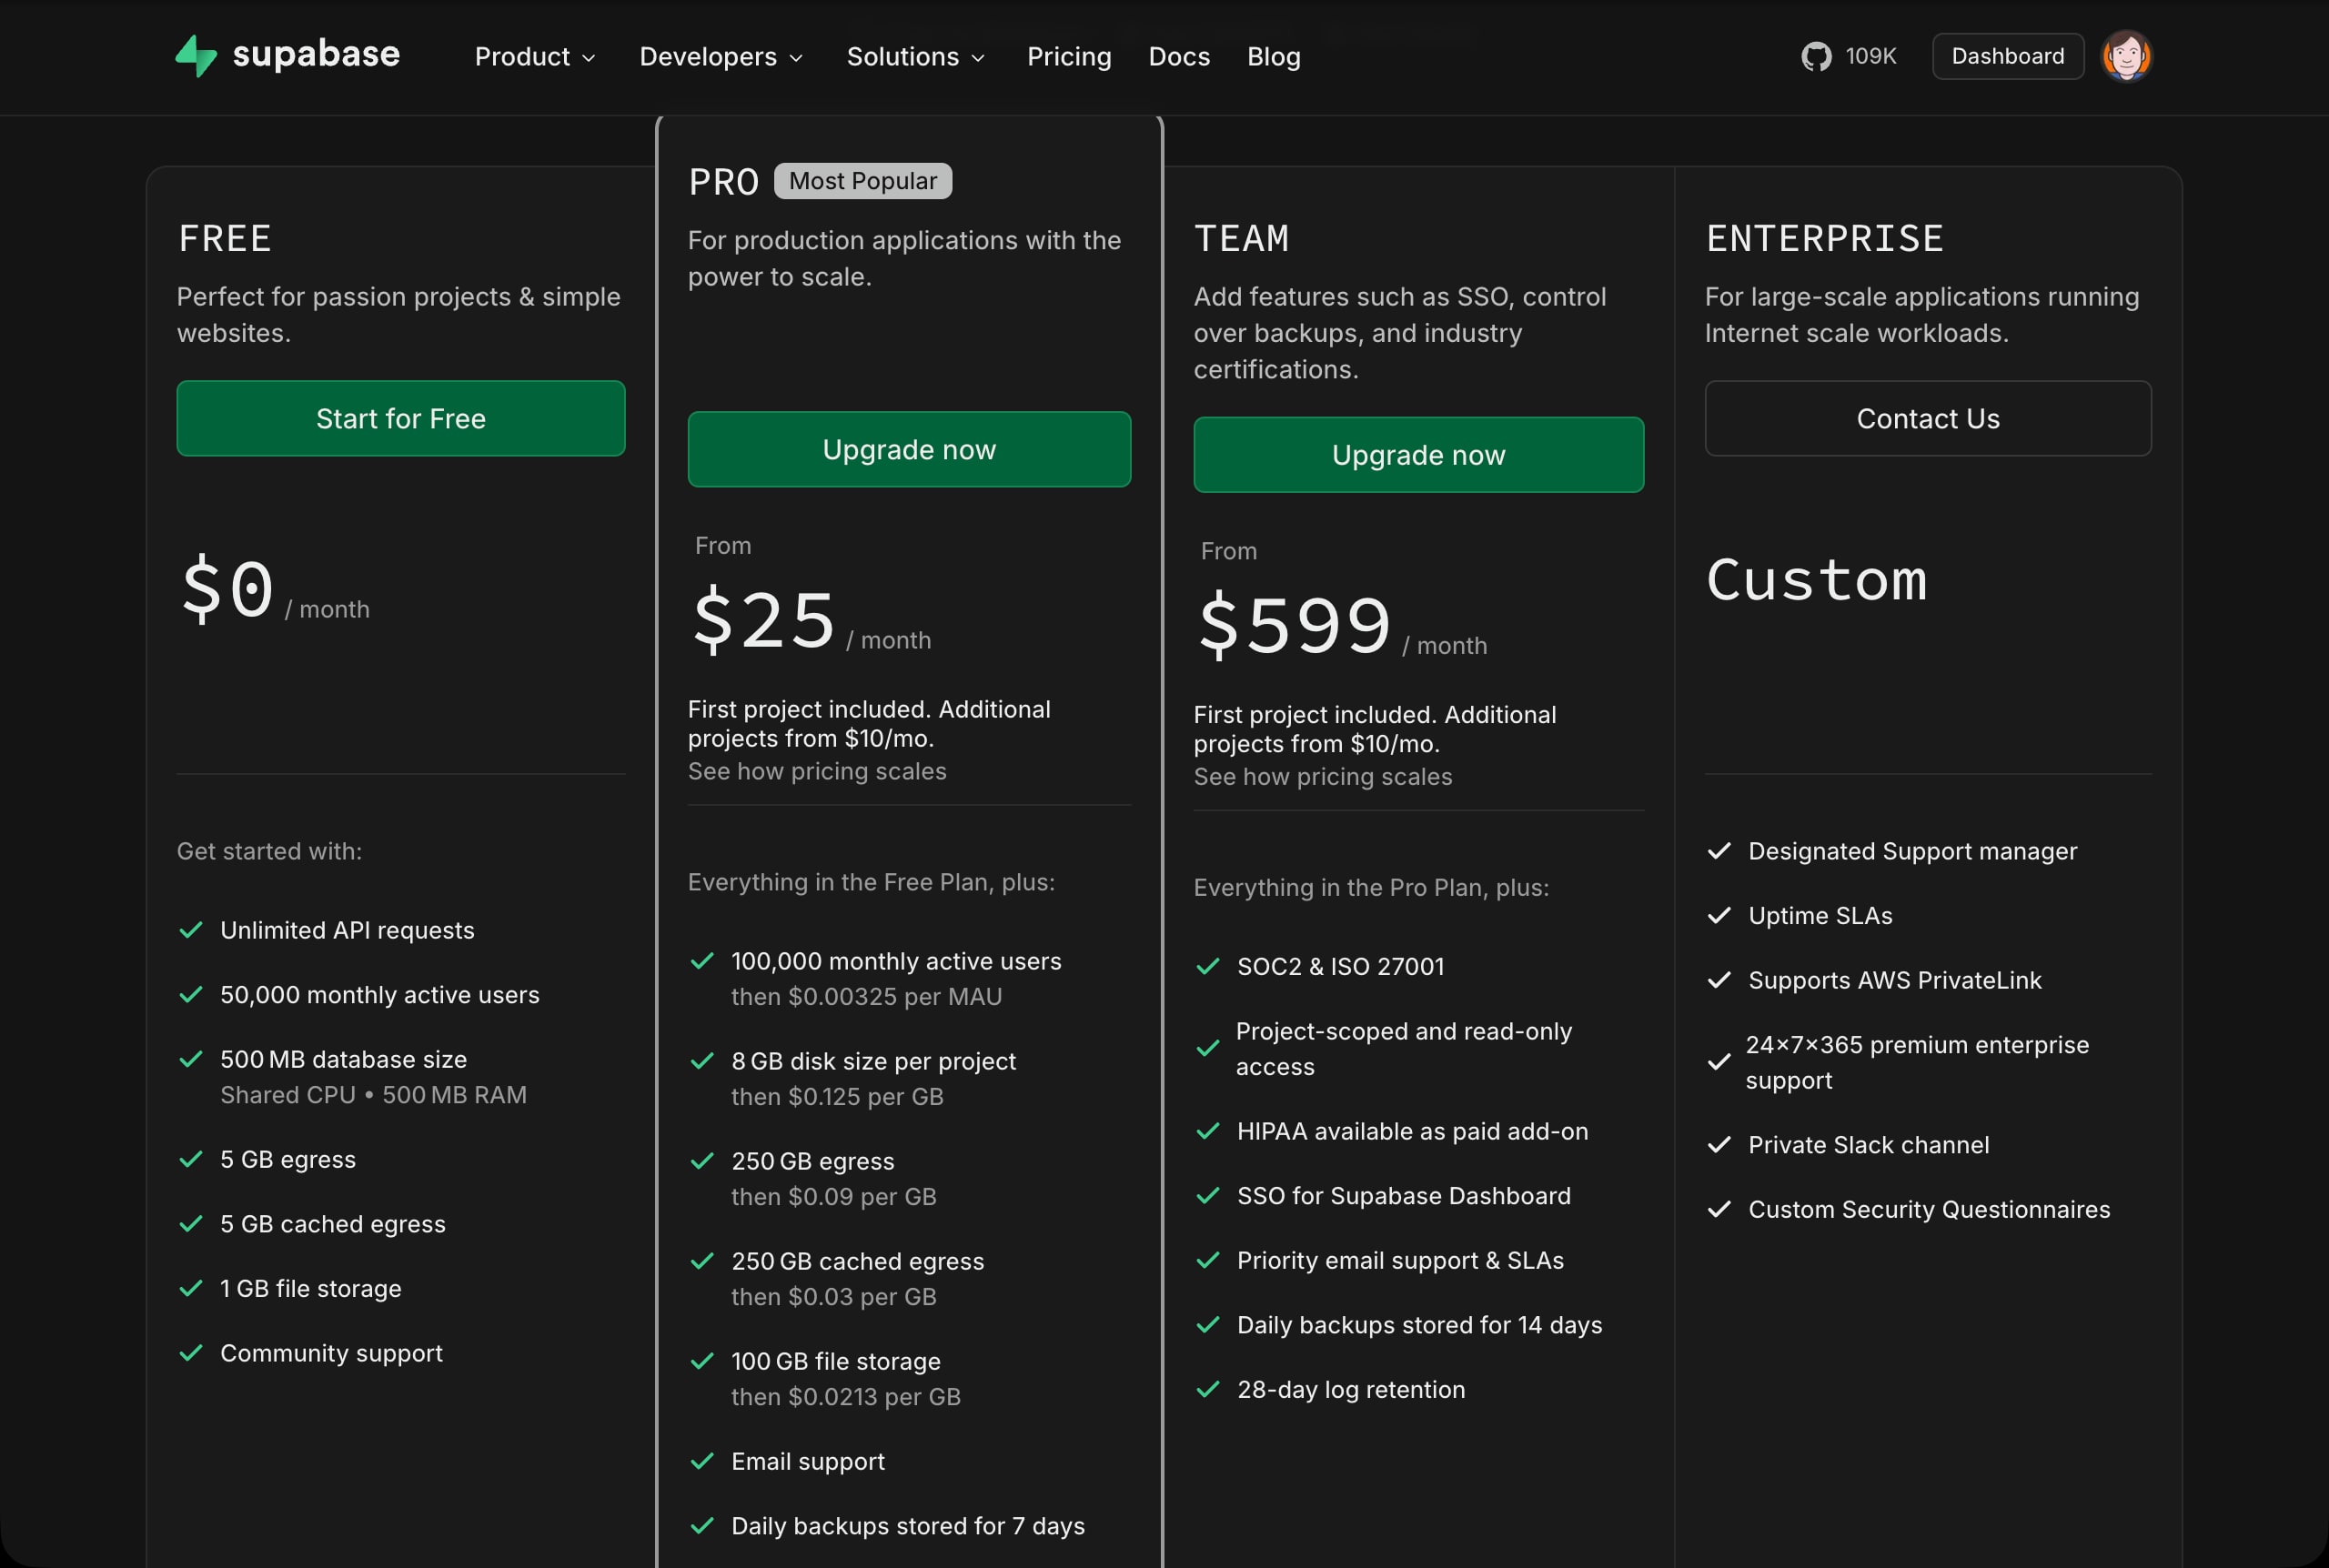Click checkmark beside Unlimited API requests
The height and width of the screenshot is (1568, 2329).
191,930
